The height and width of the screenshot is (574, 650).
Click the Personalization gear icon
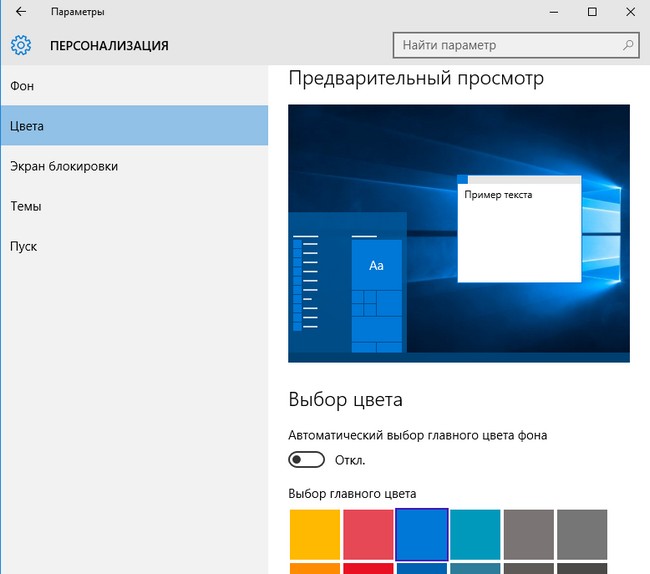pos(20,45)
